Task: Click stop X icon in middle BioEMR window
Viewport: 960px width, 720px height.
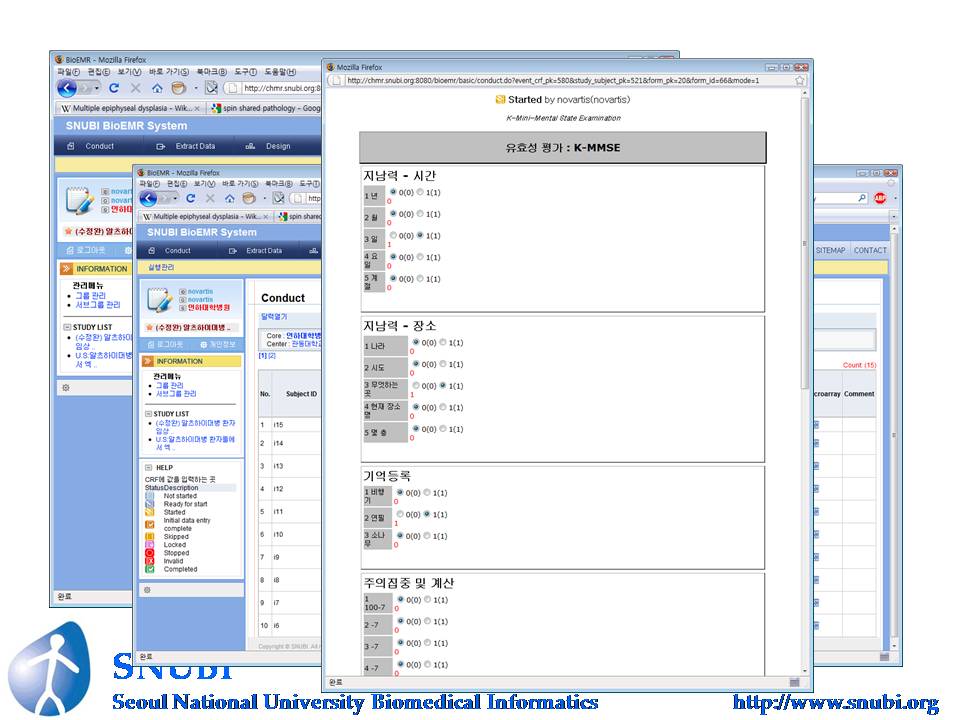Action: pos(210,198)
